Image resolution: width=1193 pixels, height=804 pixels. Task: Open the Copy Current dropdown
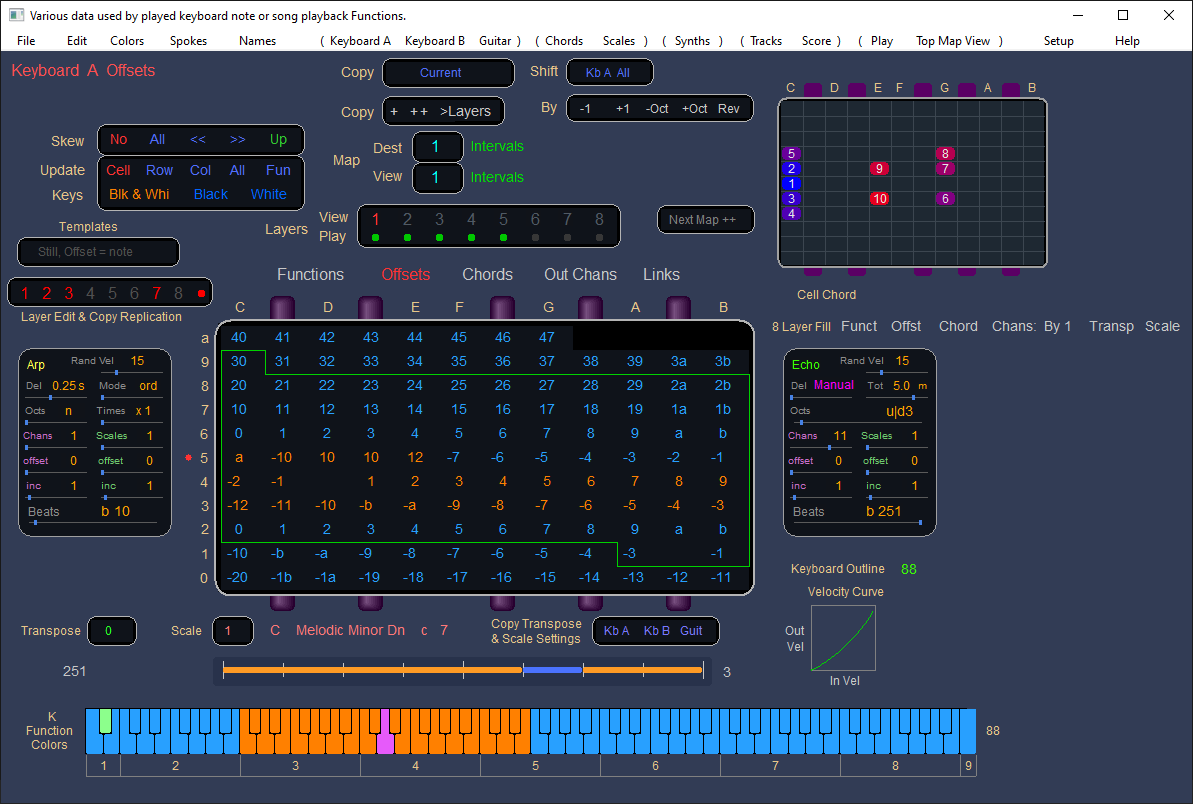pos(448,73)
